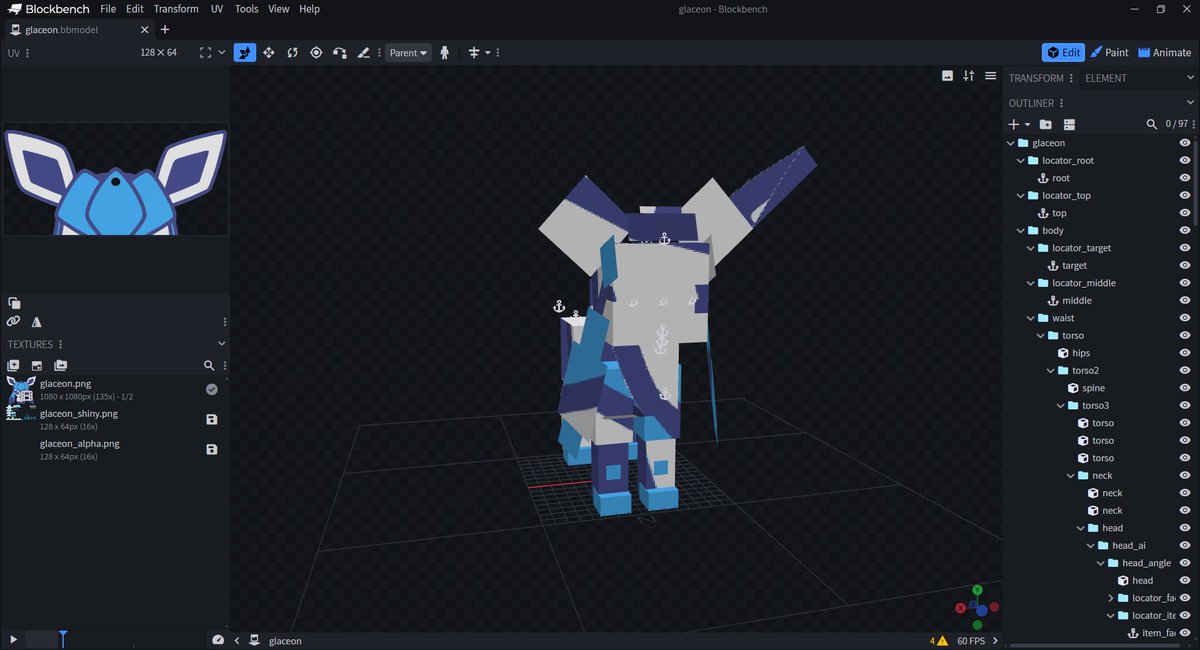Click the warning triangle in status bar

tap(942, 641)
